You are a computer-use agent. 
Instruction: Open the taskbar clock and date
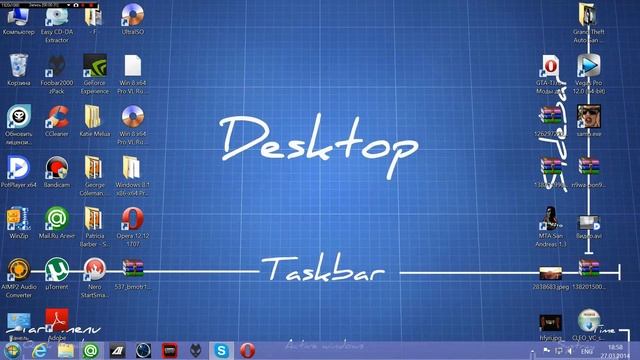615,351
